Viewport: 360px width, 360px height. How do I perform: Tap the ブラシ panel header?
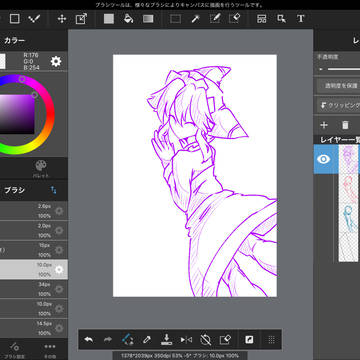(14, 190)
